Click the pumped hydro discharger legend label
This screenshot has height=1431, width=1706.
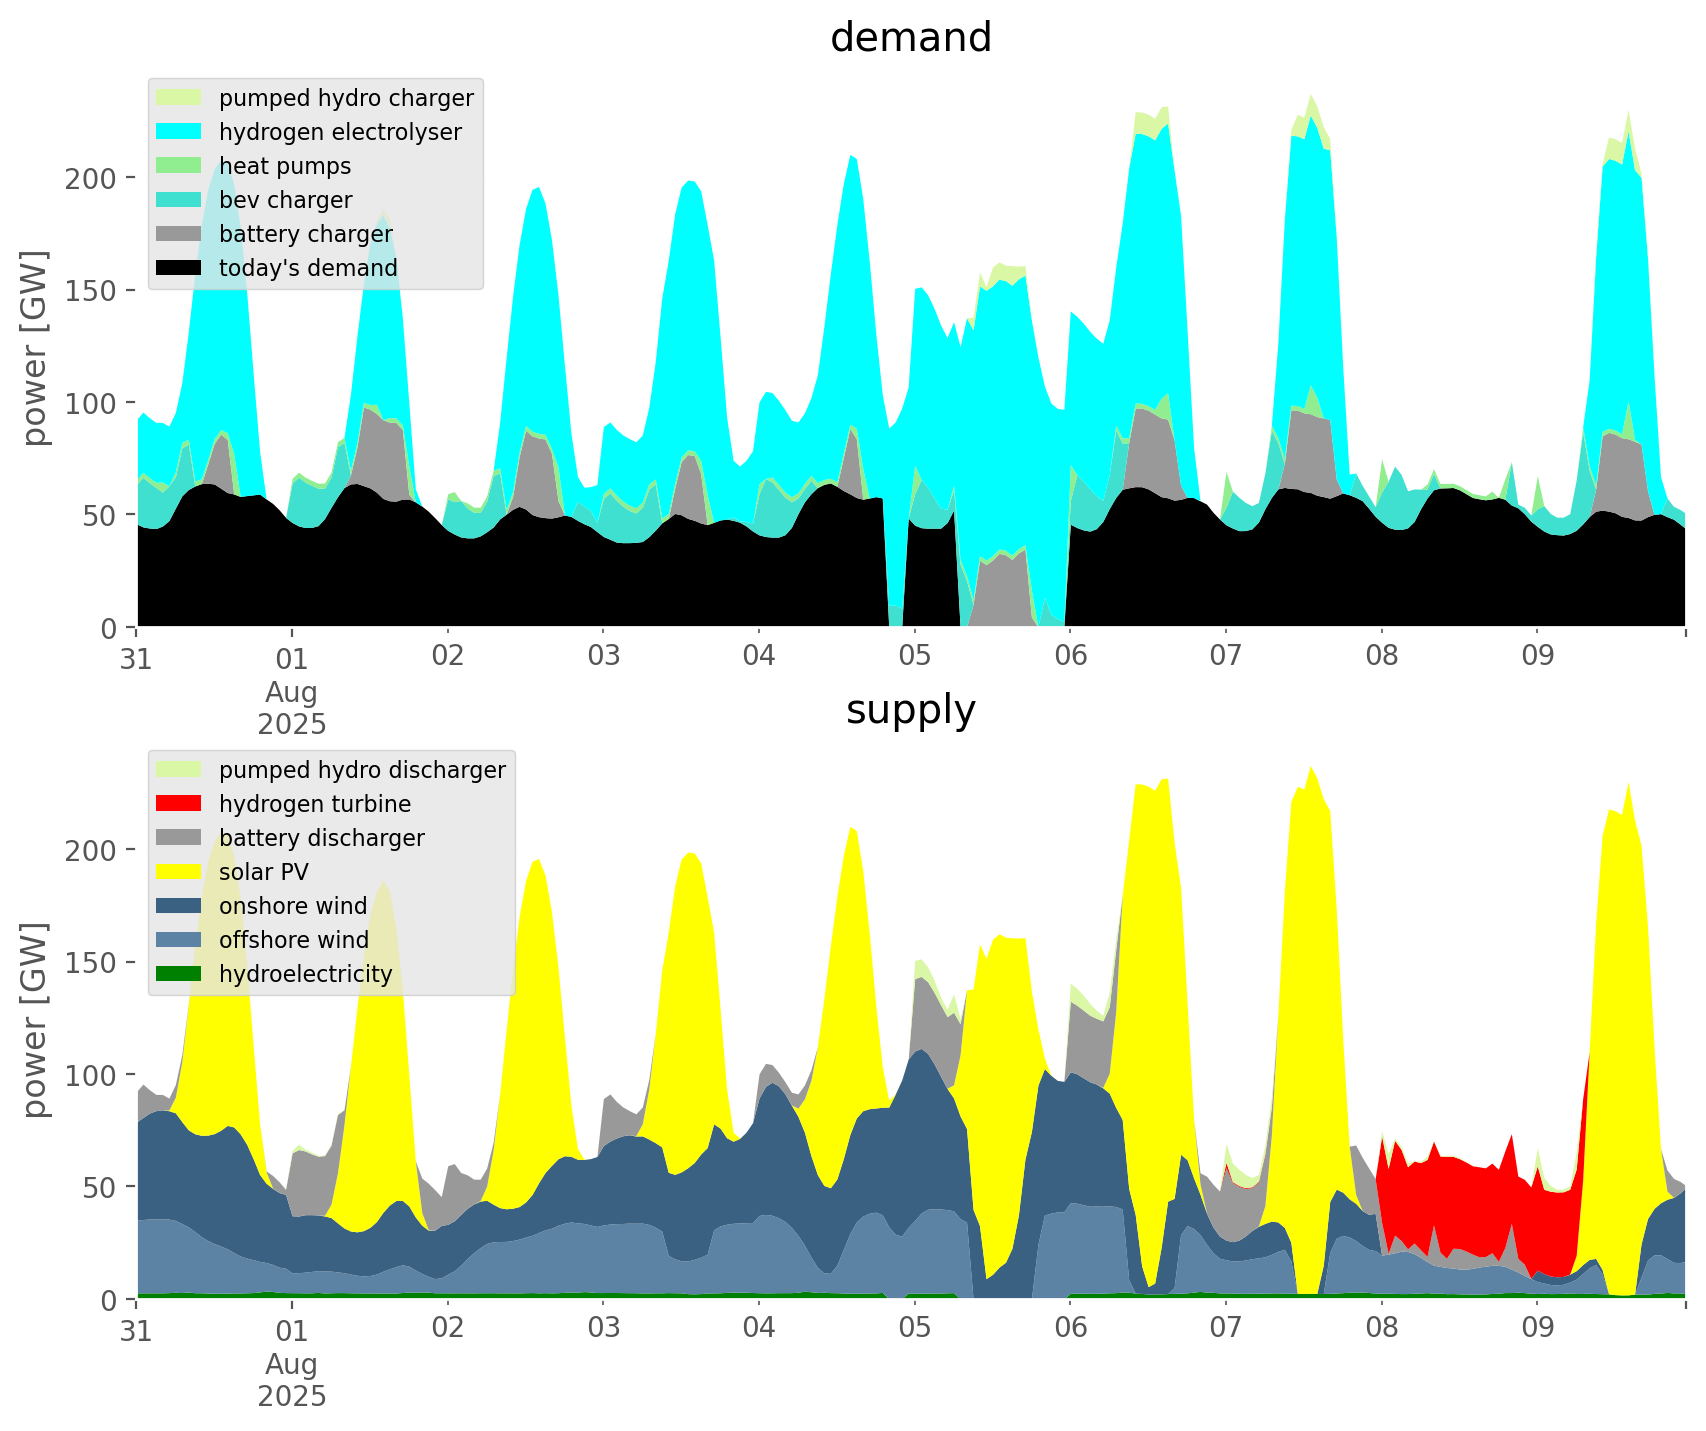pyautogui.click(x=362, y=770)
